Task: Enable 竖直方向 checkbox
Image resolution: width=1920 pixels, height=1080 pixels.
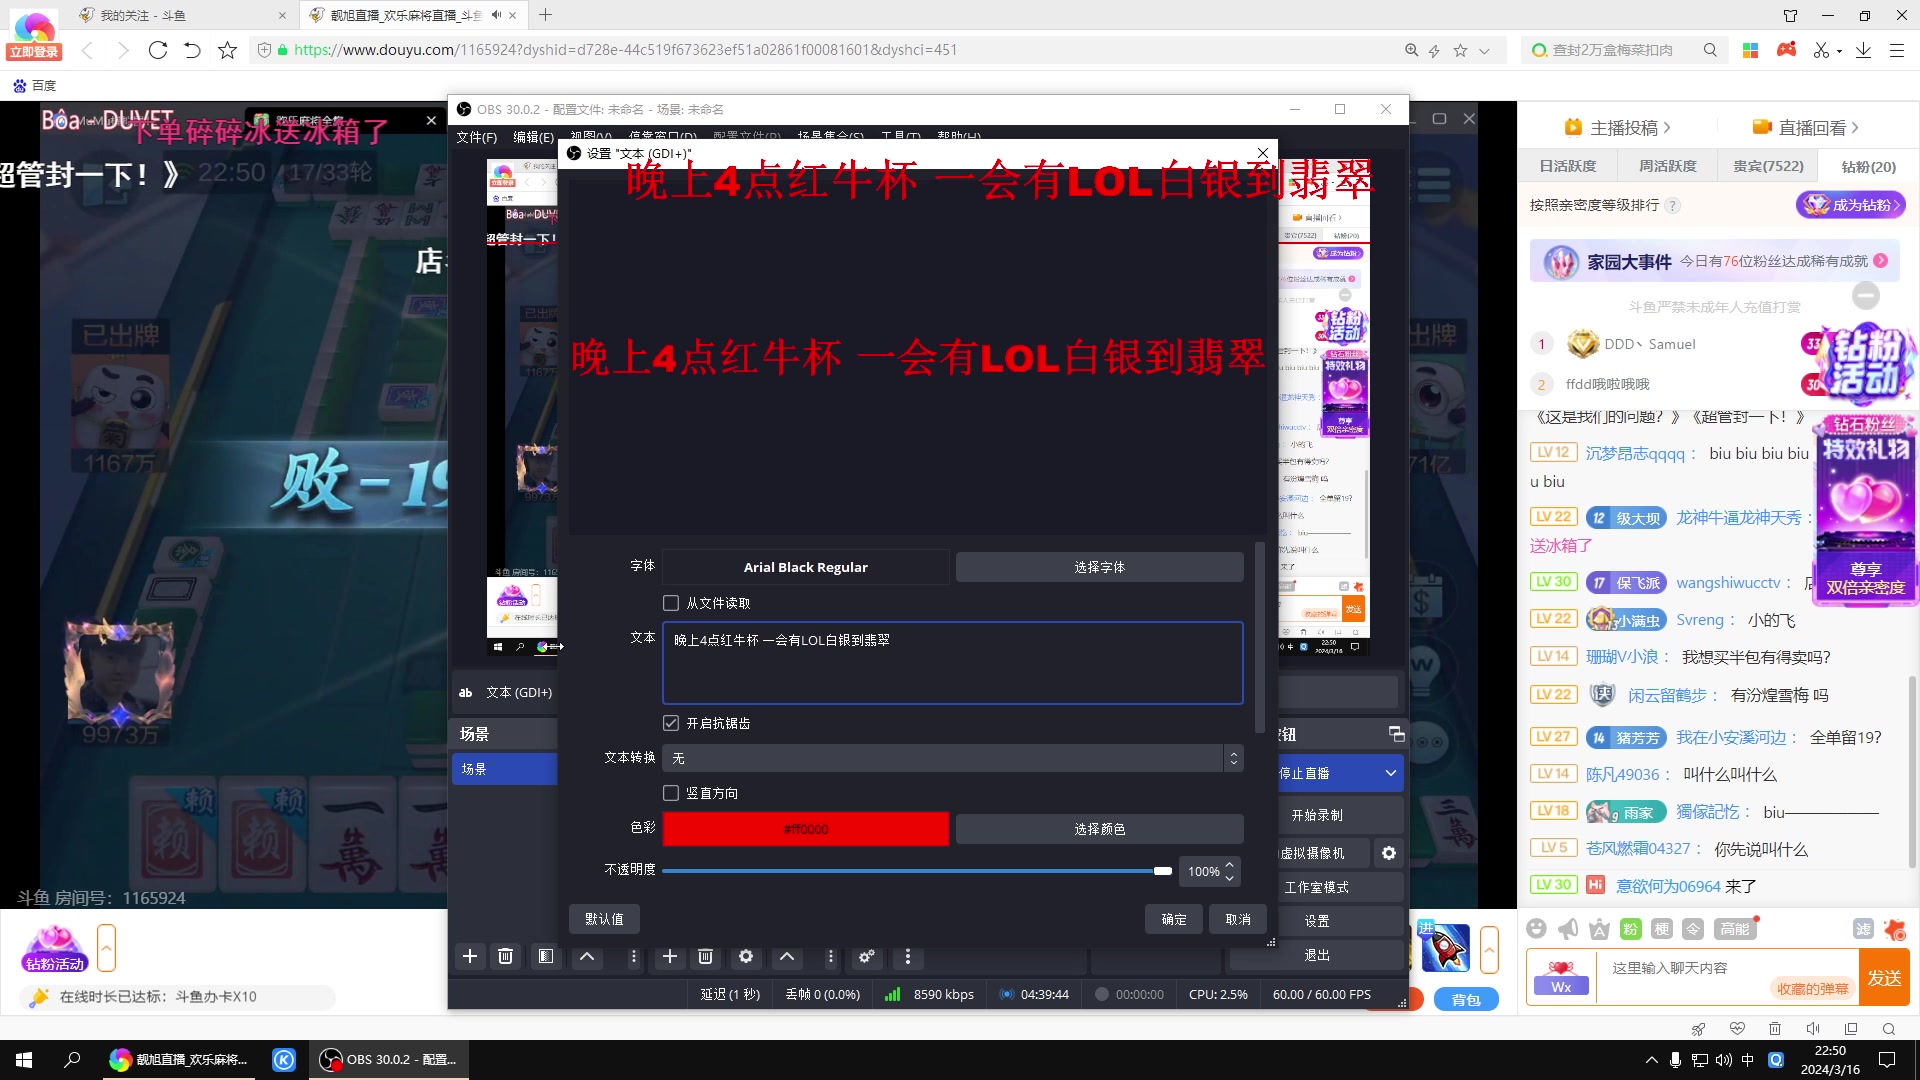Action: click(671, 793)
